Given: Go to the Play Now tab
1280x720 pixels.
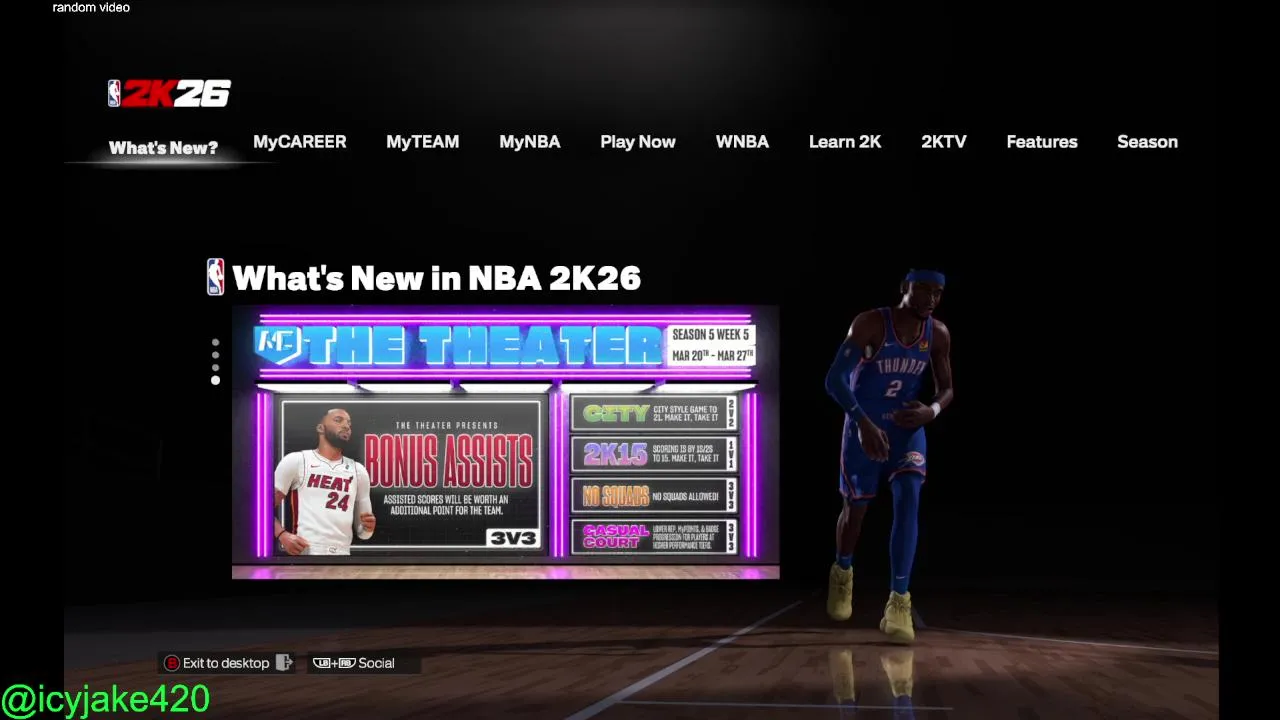Looking at the screenshot, I should tap(638, 142).
